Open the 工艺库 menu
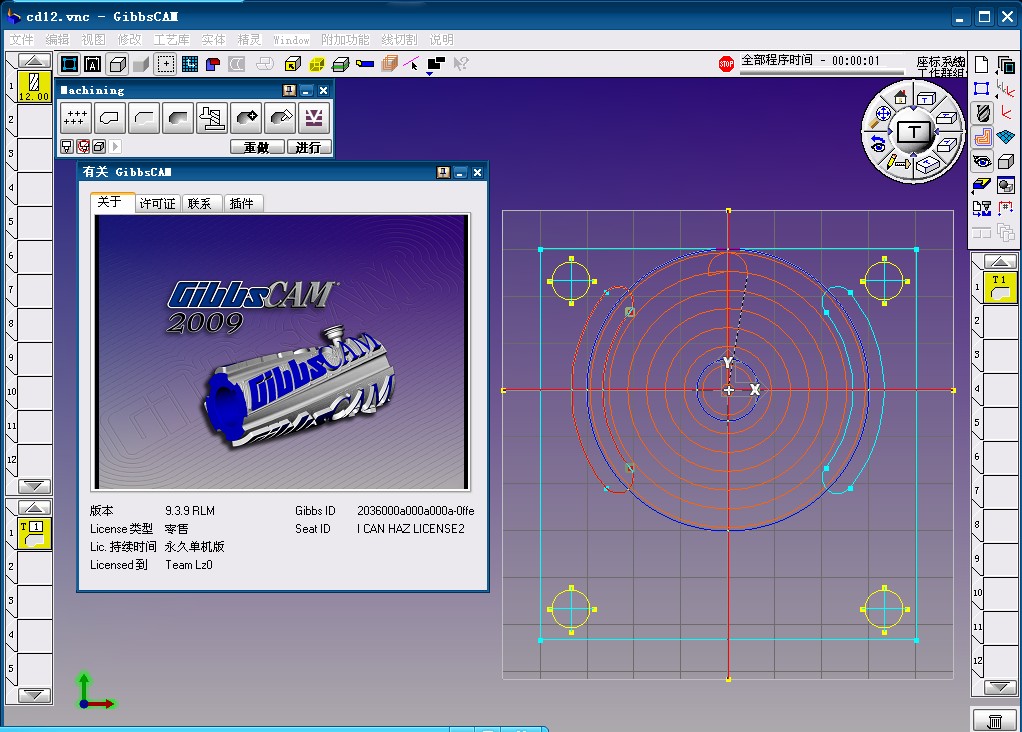This screenshot has height=732, width=1022. [x=171, y=40]
